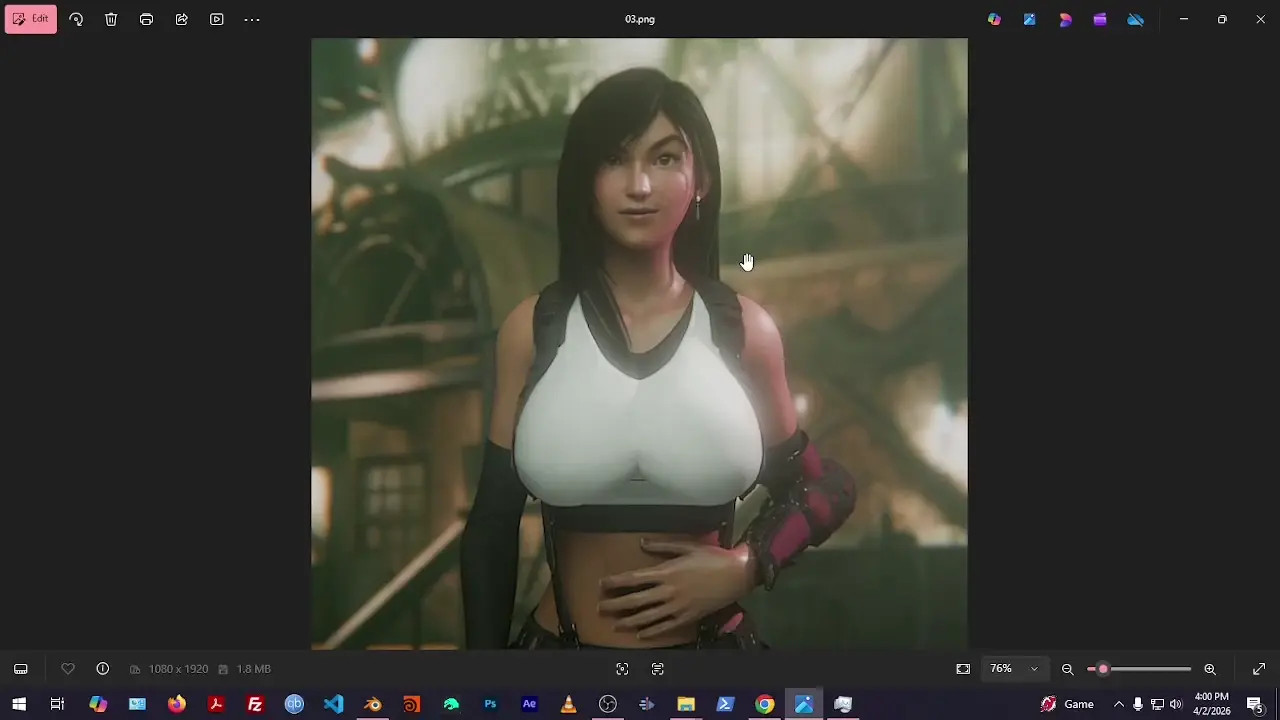This screenshot has height=720, width=1280.
Task: Click the Game label in the taskbar
Action: coord(1079,704)
